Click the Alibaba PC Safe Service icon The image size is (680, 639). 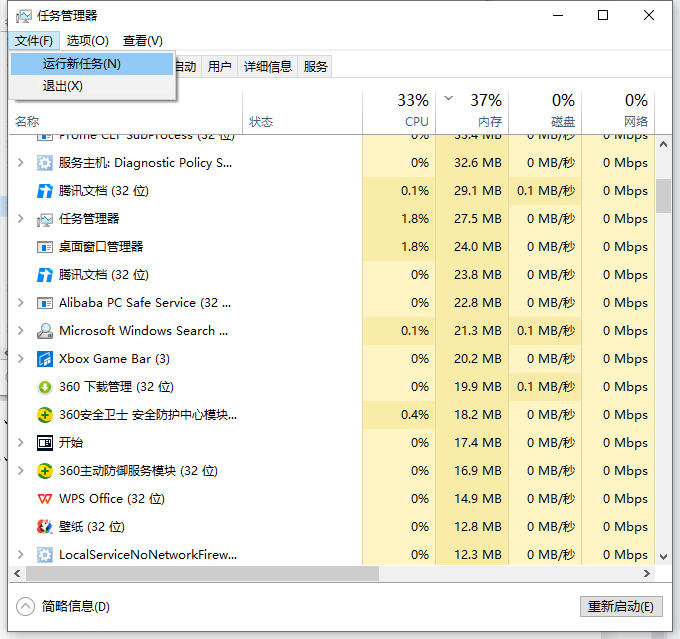[x=45, y=303]
